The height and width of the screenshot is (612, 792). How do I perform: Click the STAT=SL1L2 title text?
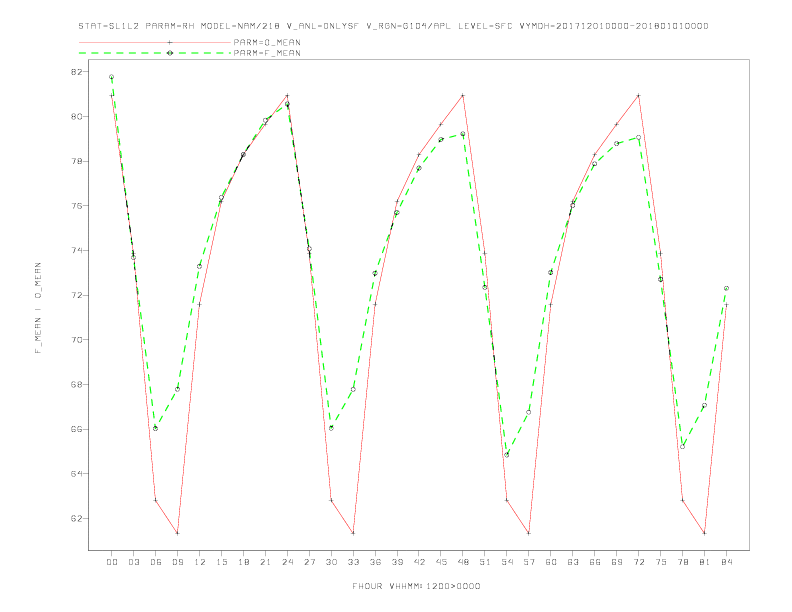click(109, 26)
